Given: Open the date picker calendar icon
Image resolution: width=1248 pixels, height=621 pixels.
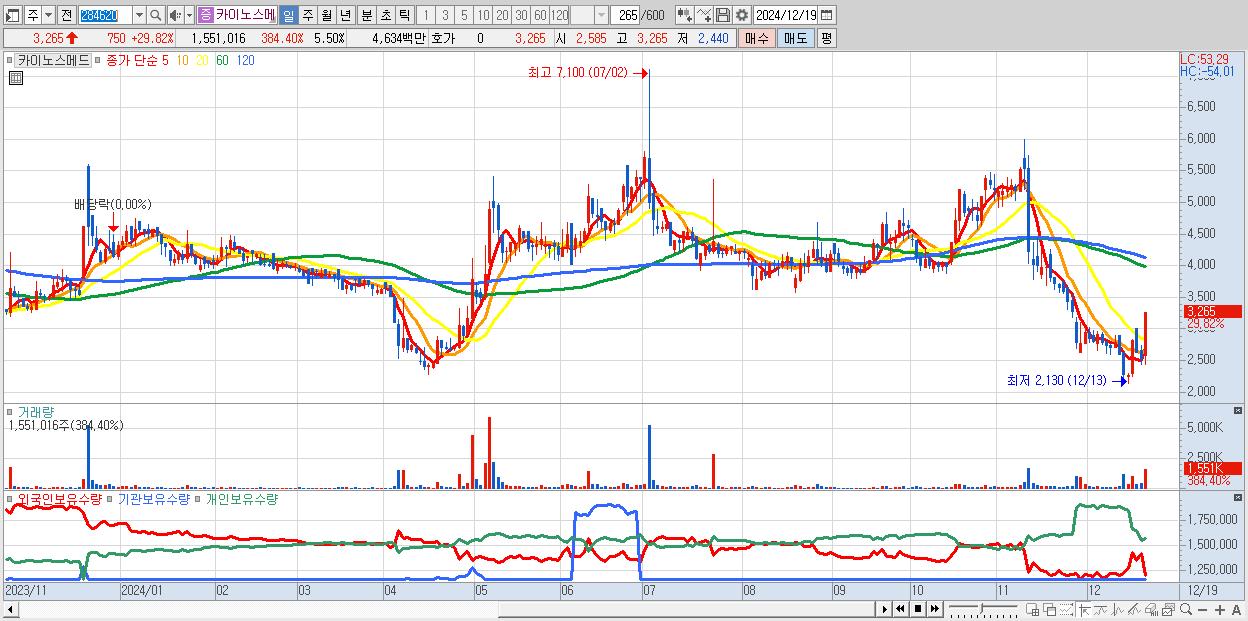Looking at the screenshot, I should [826, 15].
